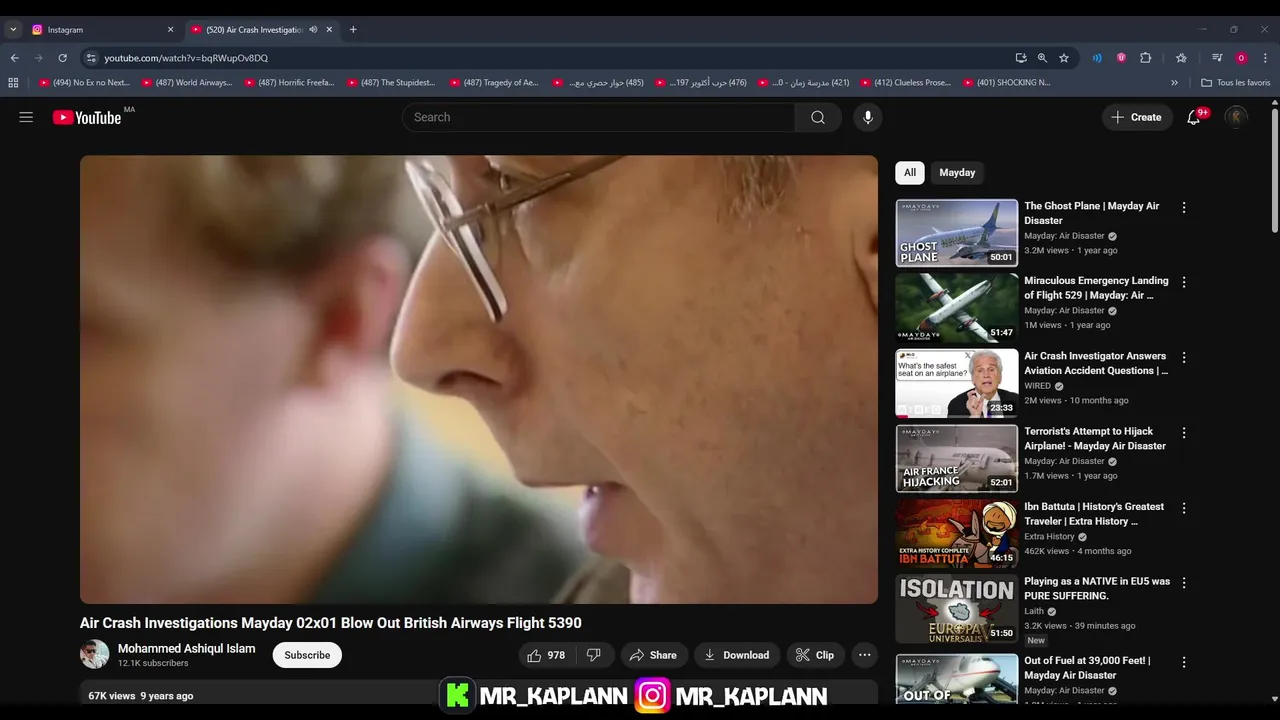
Task: Close the Instagram tab
Action: [170, 29]
